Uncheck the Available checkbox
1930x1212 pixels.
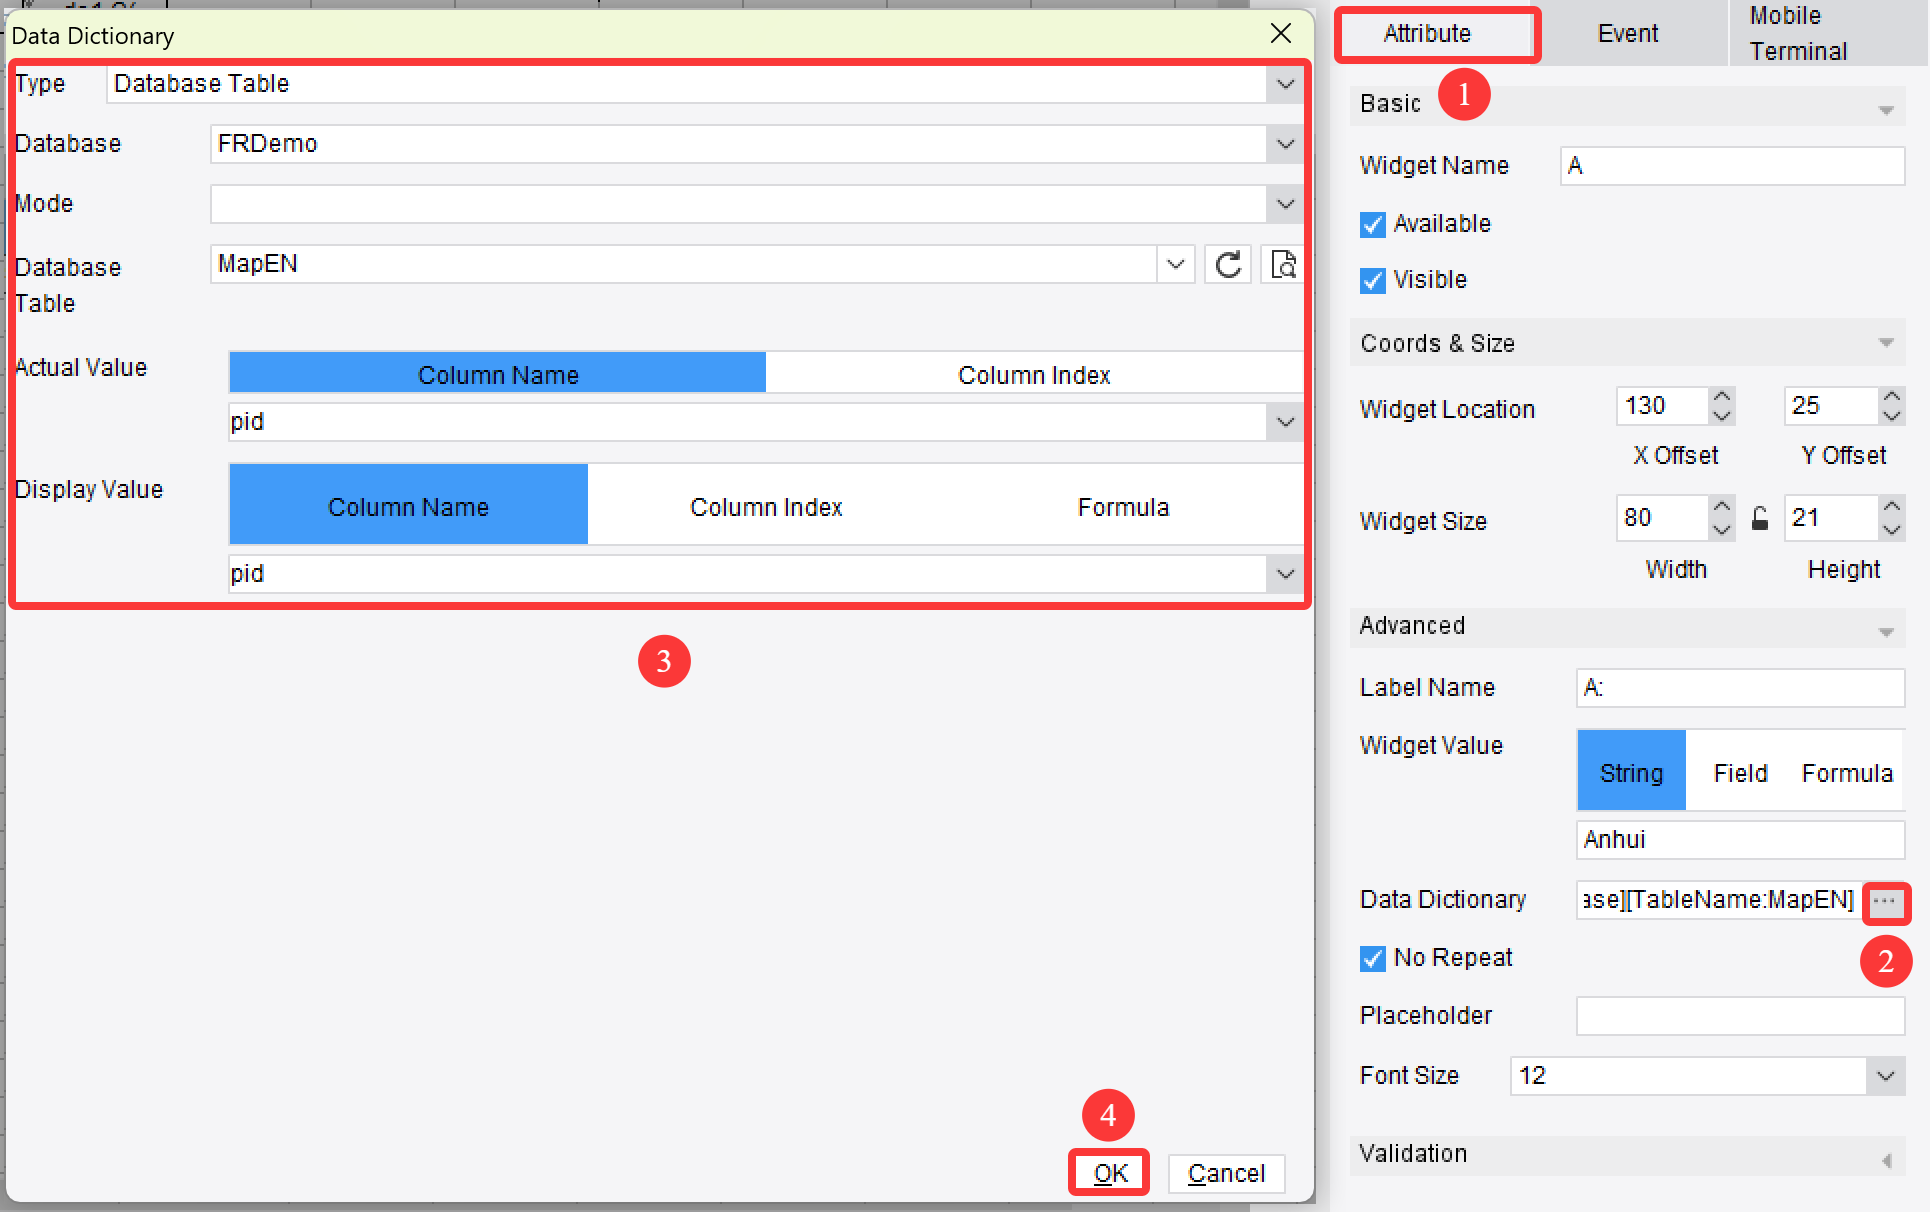(1372, 224)
